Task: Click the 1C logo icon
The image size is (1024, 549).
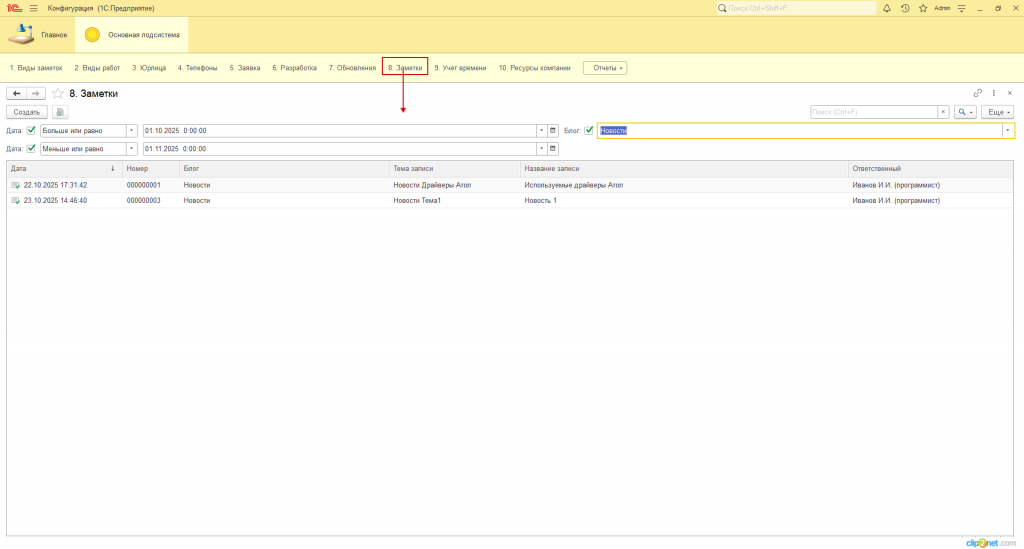Action: [x=14, y=8]
